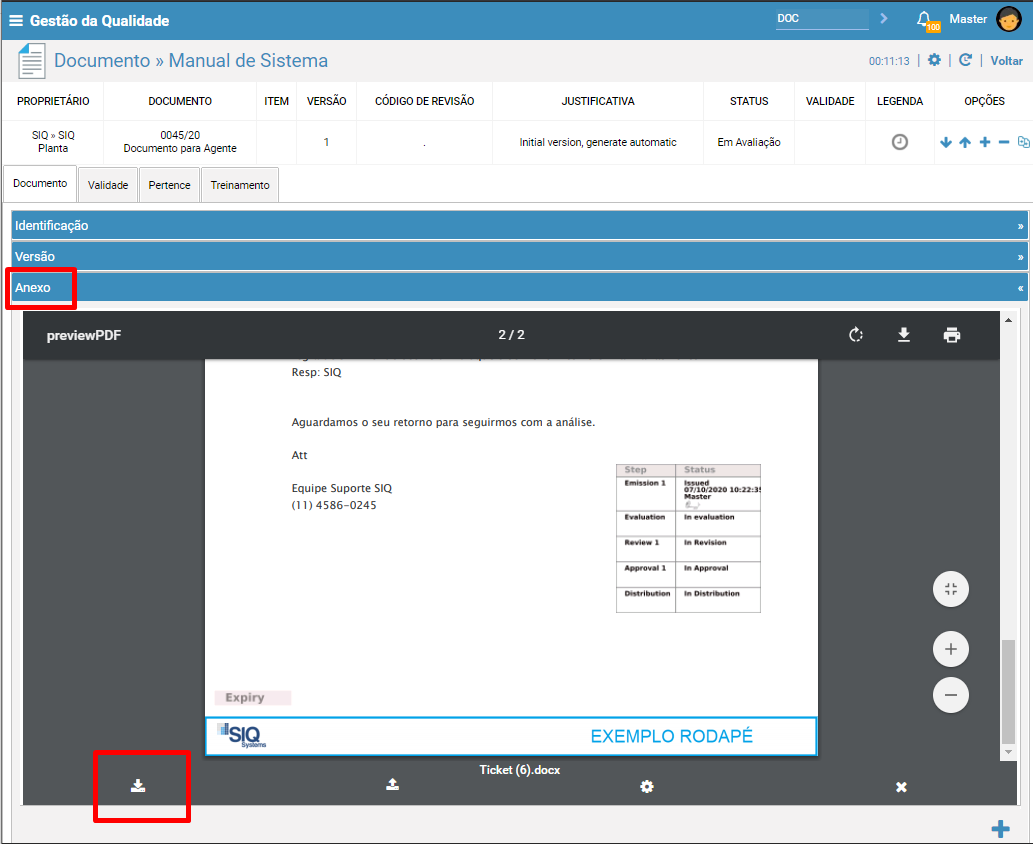Zoom out the PDF preview
Screen dimensions: 1033x844
pos(951,695)
